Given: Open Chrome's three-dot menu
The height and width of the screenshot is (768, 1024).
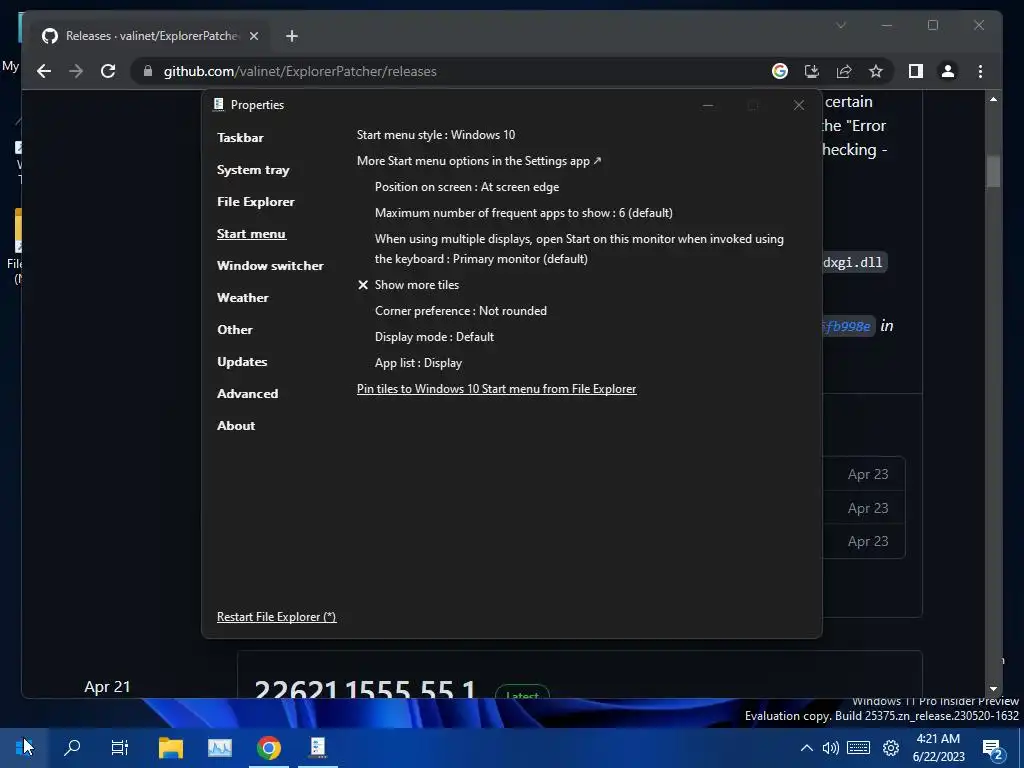Looking at the screenshot, I should pos(980,71).
